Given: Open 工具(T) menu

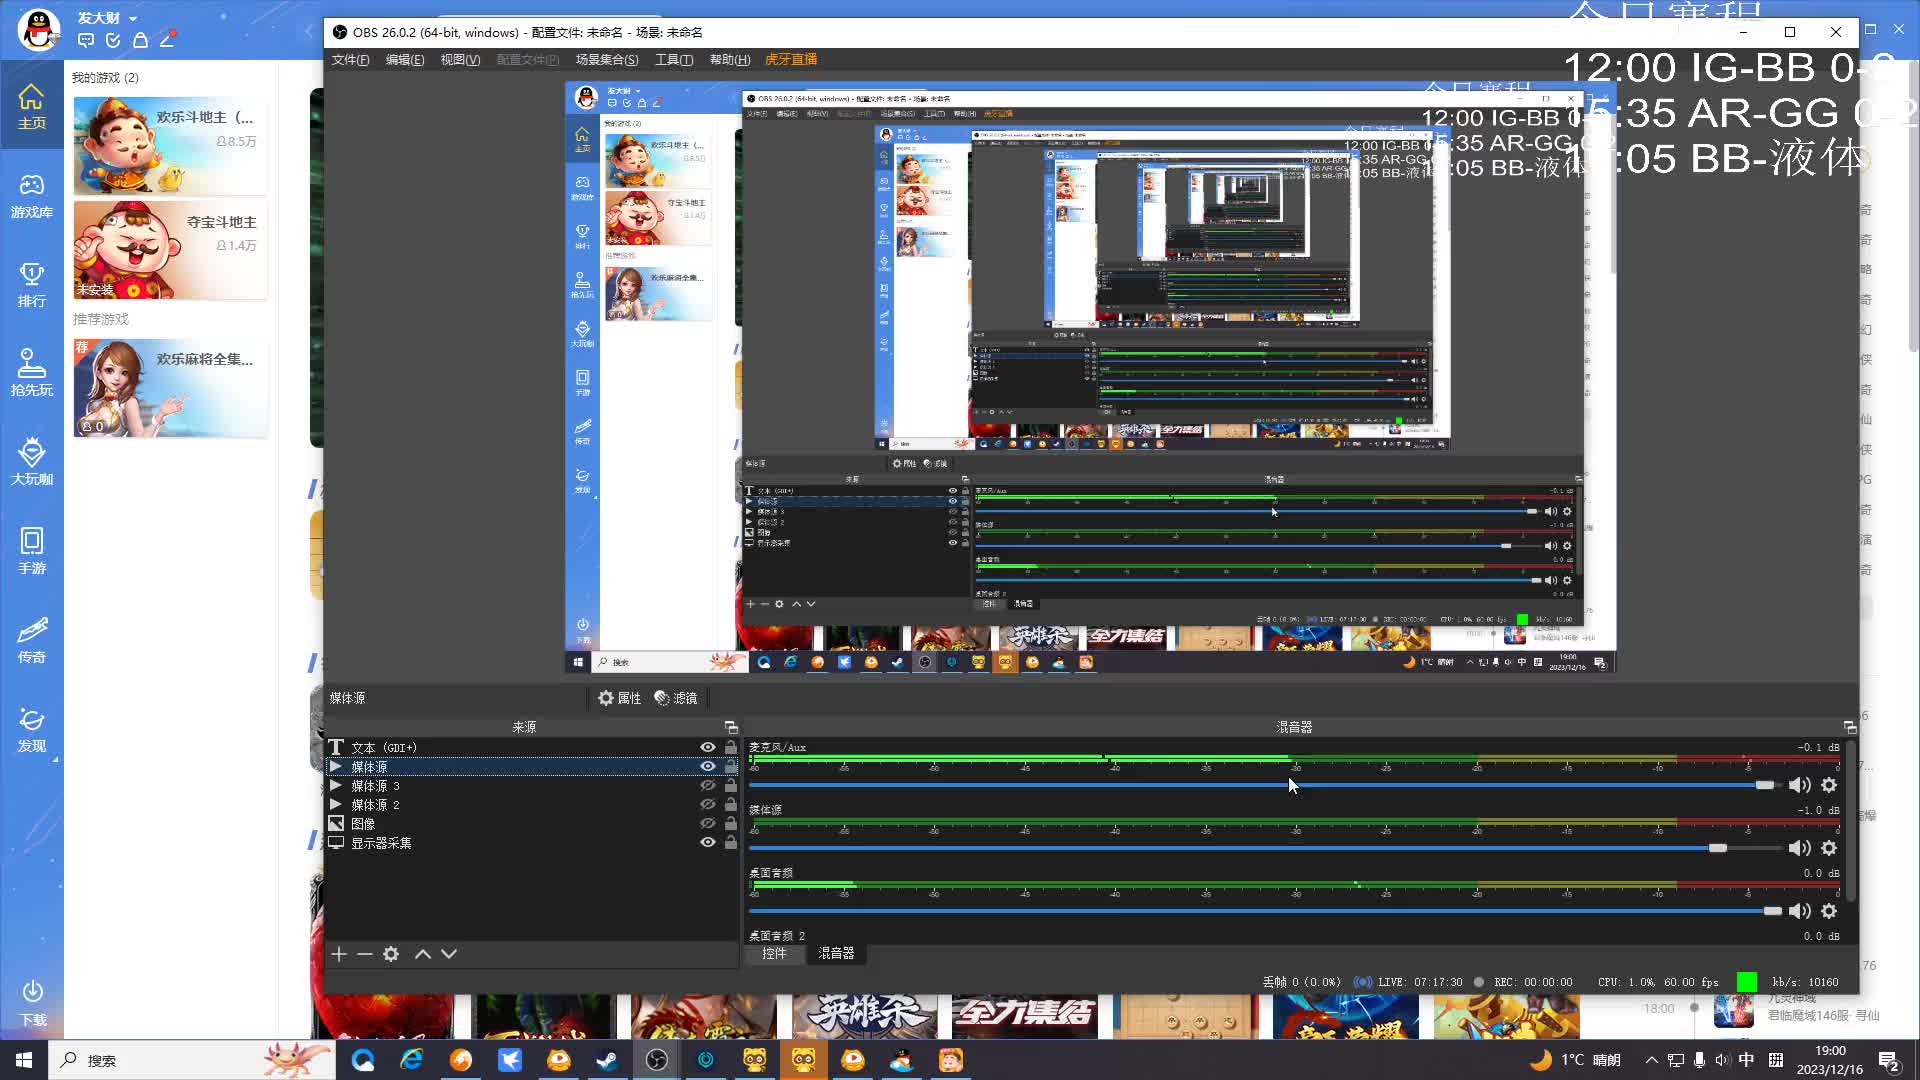Looking at the screenshot, I should click(x=673, y=60).
